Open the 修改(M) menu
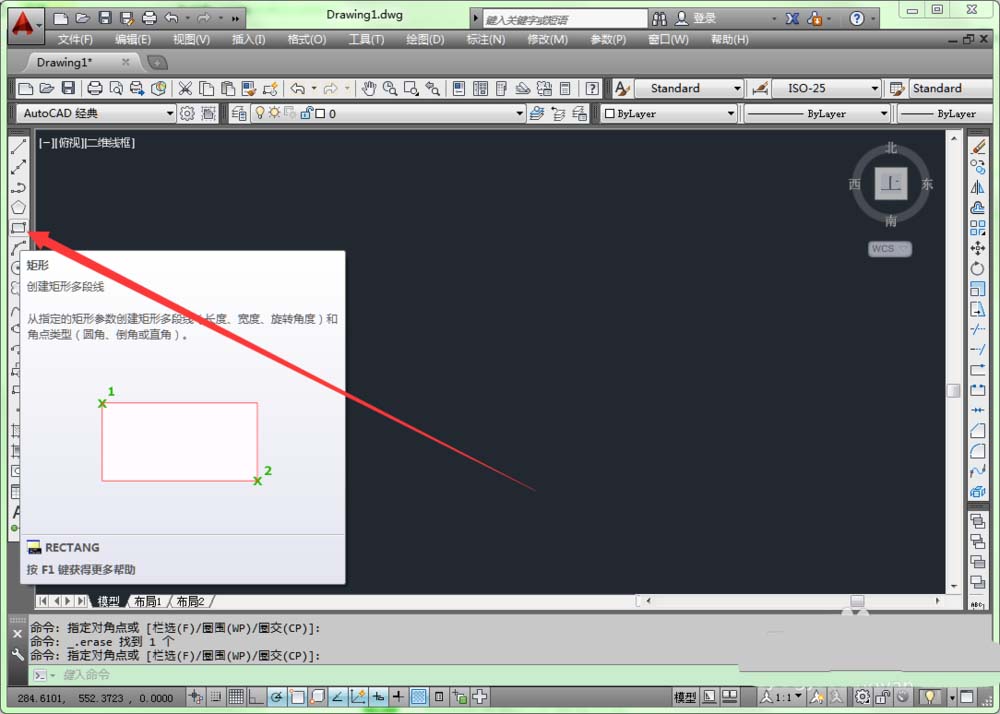The height and width of the screenshot is (714, 1000). tap(547, 40)
